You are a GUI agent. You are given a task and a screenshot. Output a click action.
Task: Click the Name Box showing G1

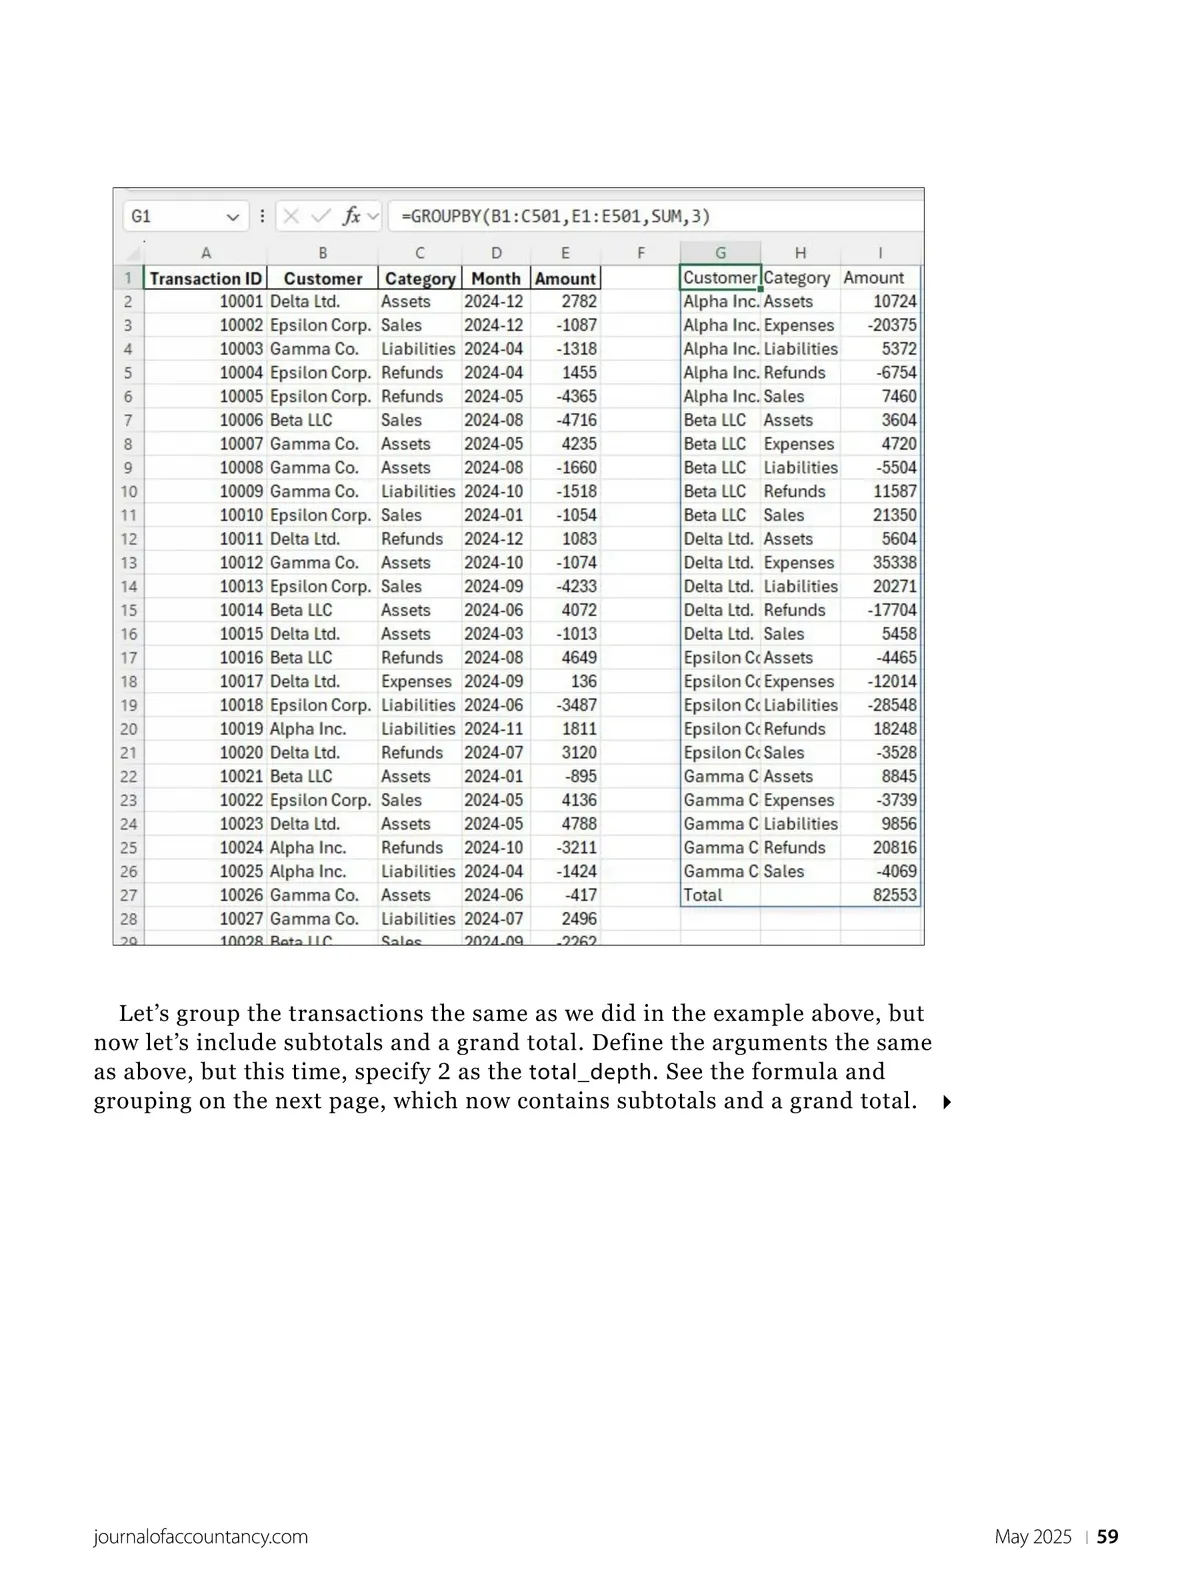point(175,216)
